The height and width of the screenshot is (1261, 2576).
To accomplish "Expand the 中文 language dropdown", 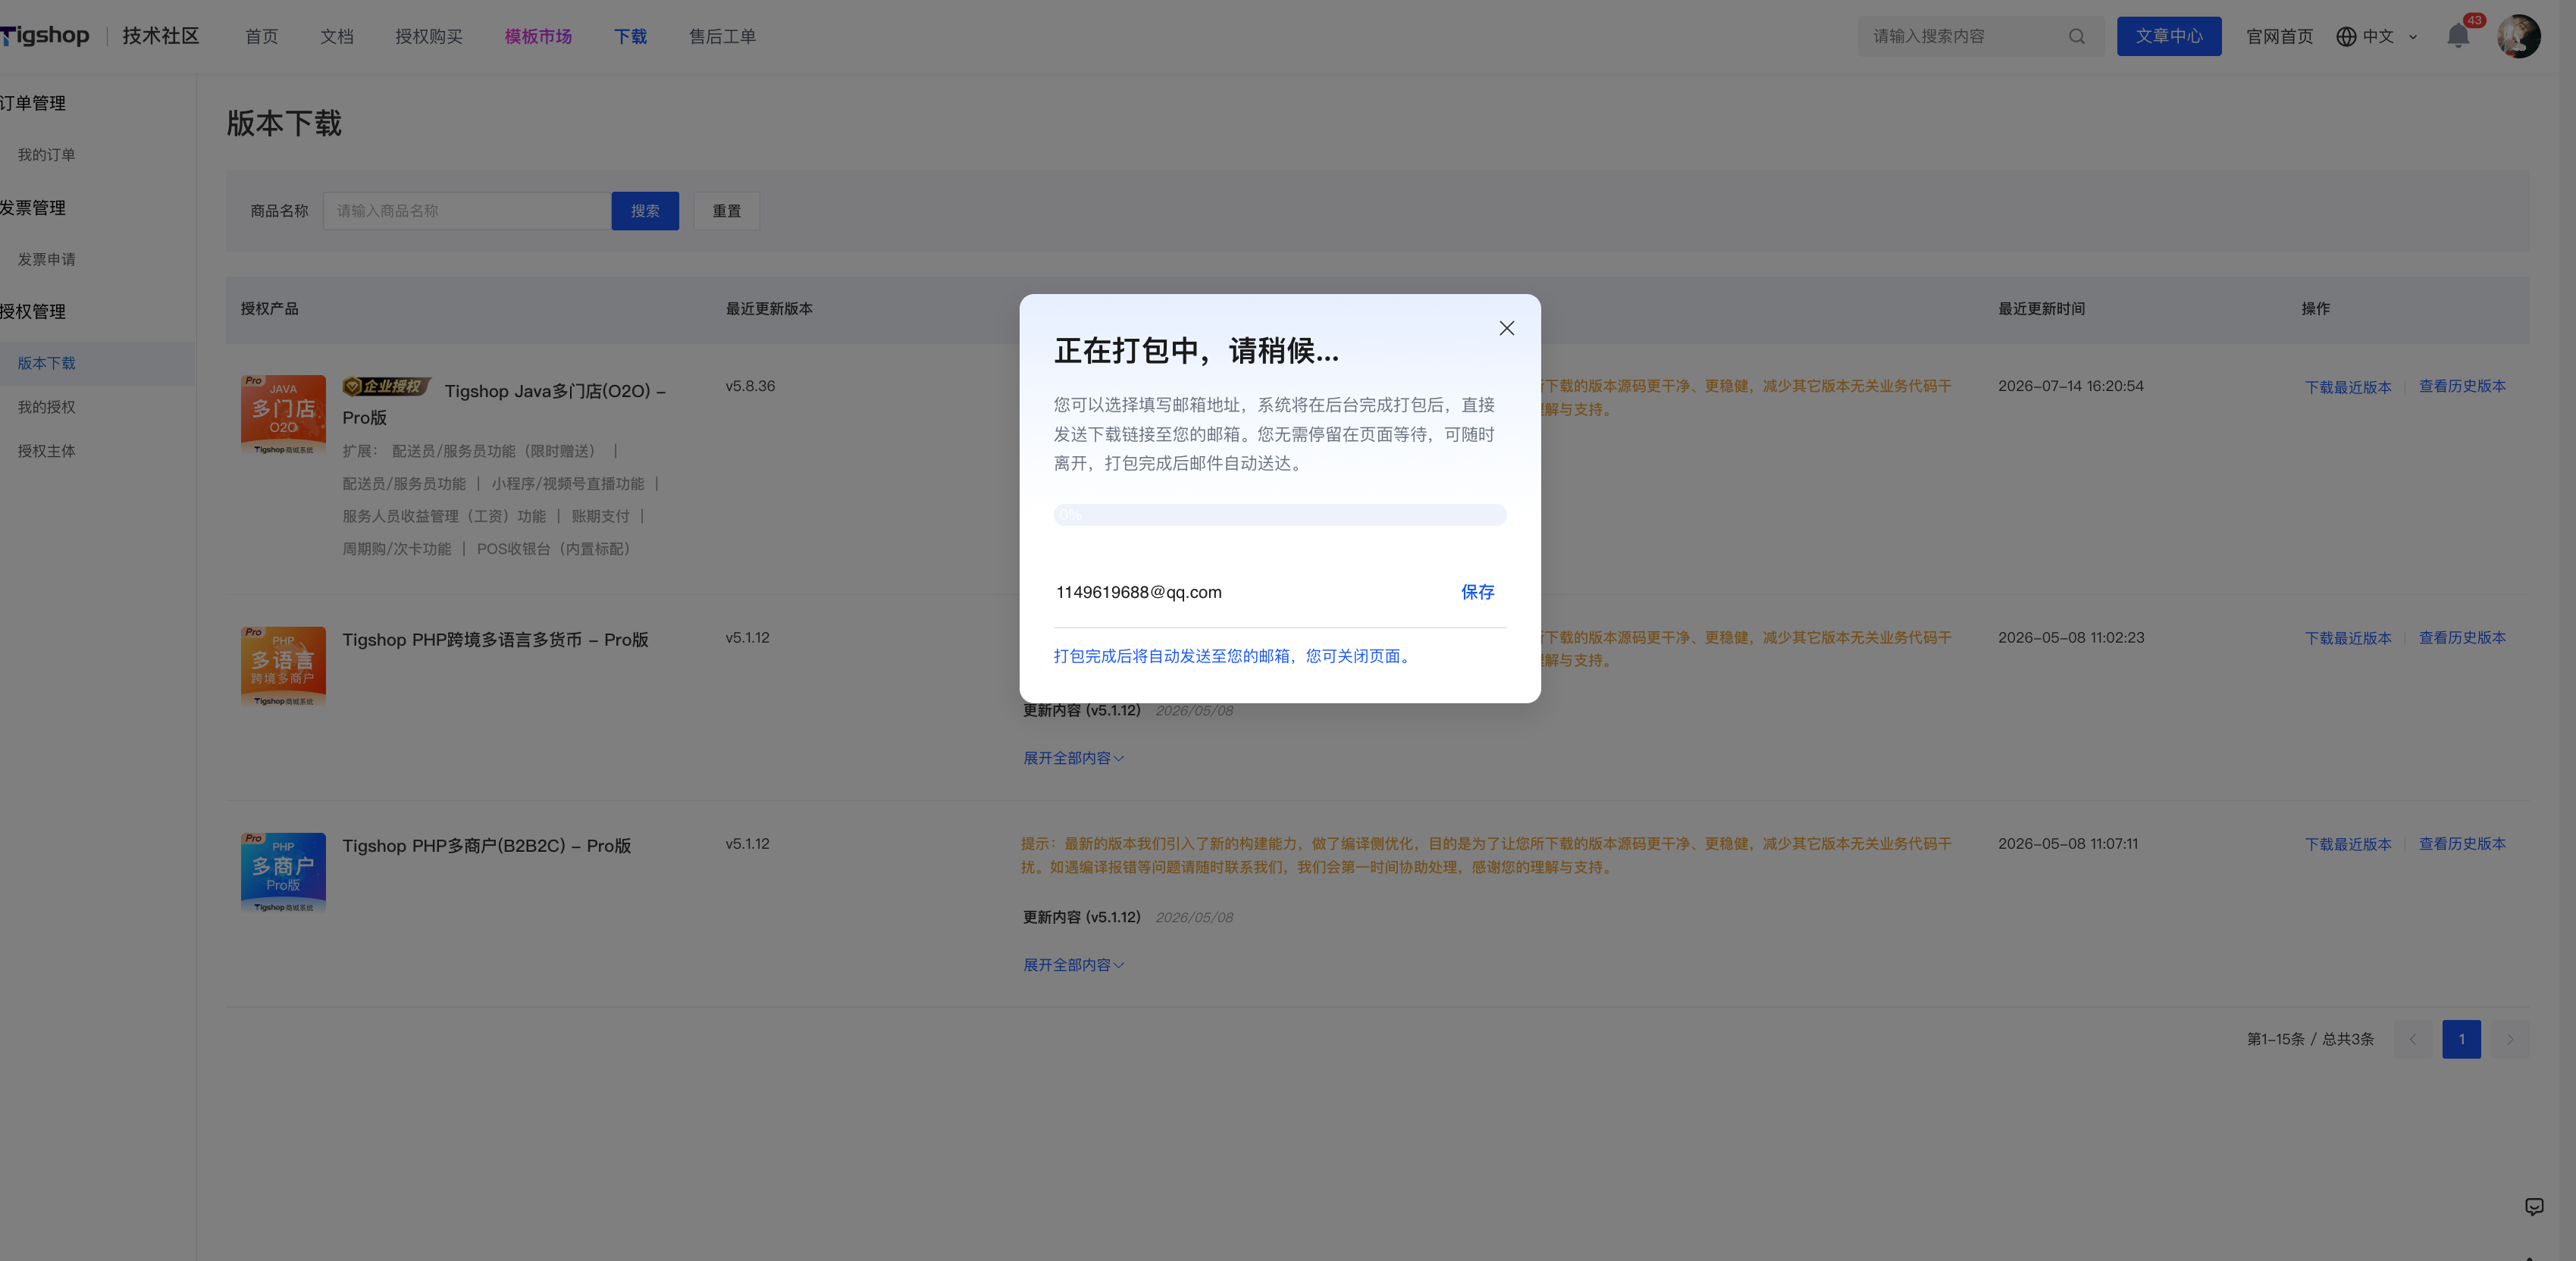I will (2390, 36).
